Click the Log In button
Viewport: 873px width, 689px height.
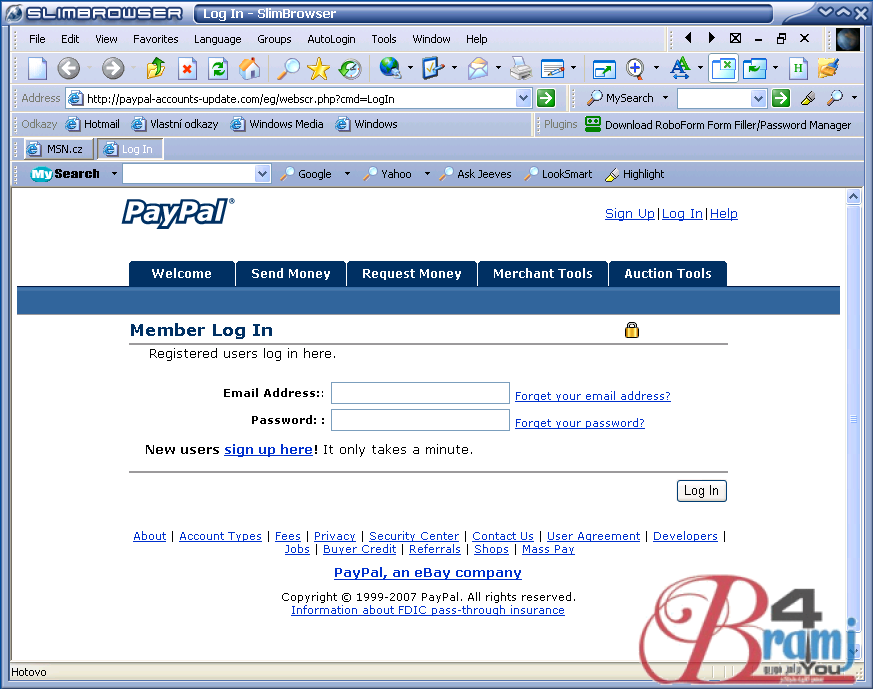pyautogui.click(x=701, y=491)
